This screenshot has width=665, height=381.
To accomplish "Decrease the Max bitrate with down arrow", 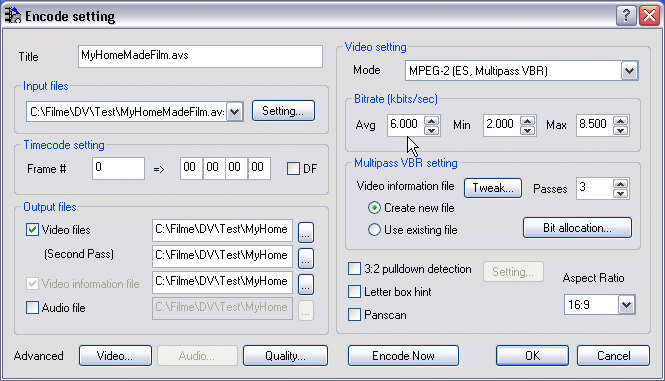I will 620,130.
